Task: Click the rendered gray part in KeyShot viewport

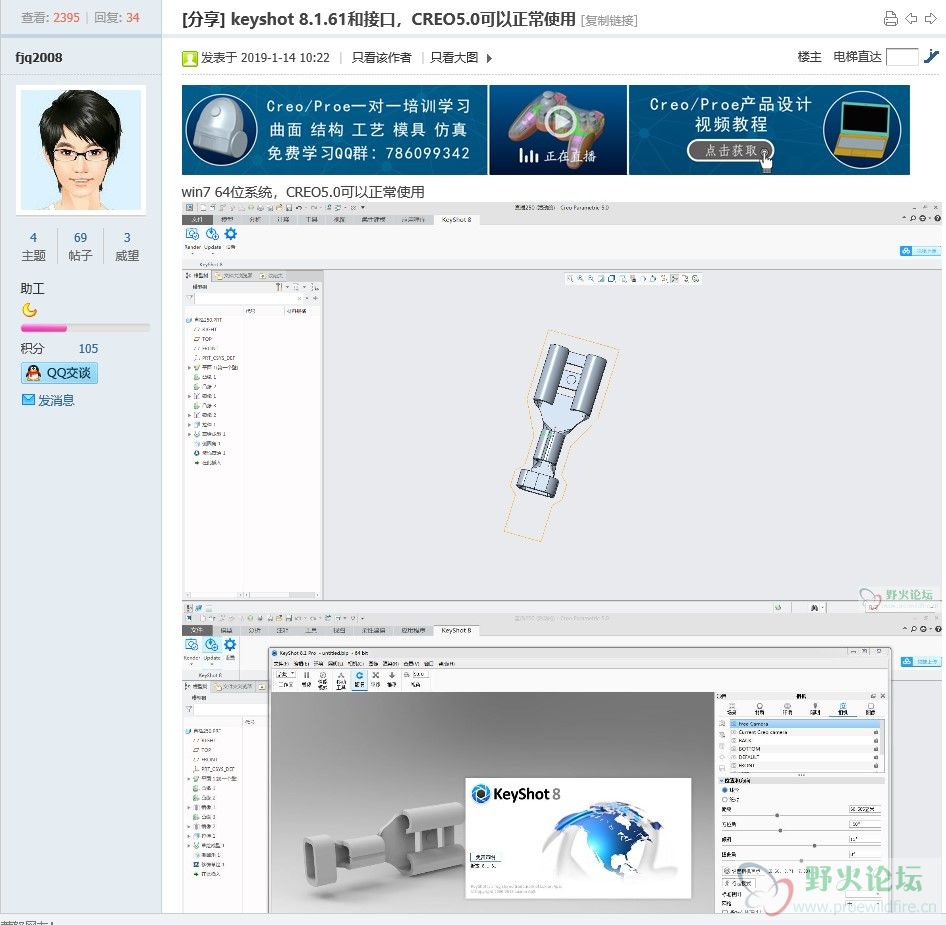Action: (384, 845)
